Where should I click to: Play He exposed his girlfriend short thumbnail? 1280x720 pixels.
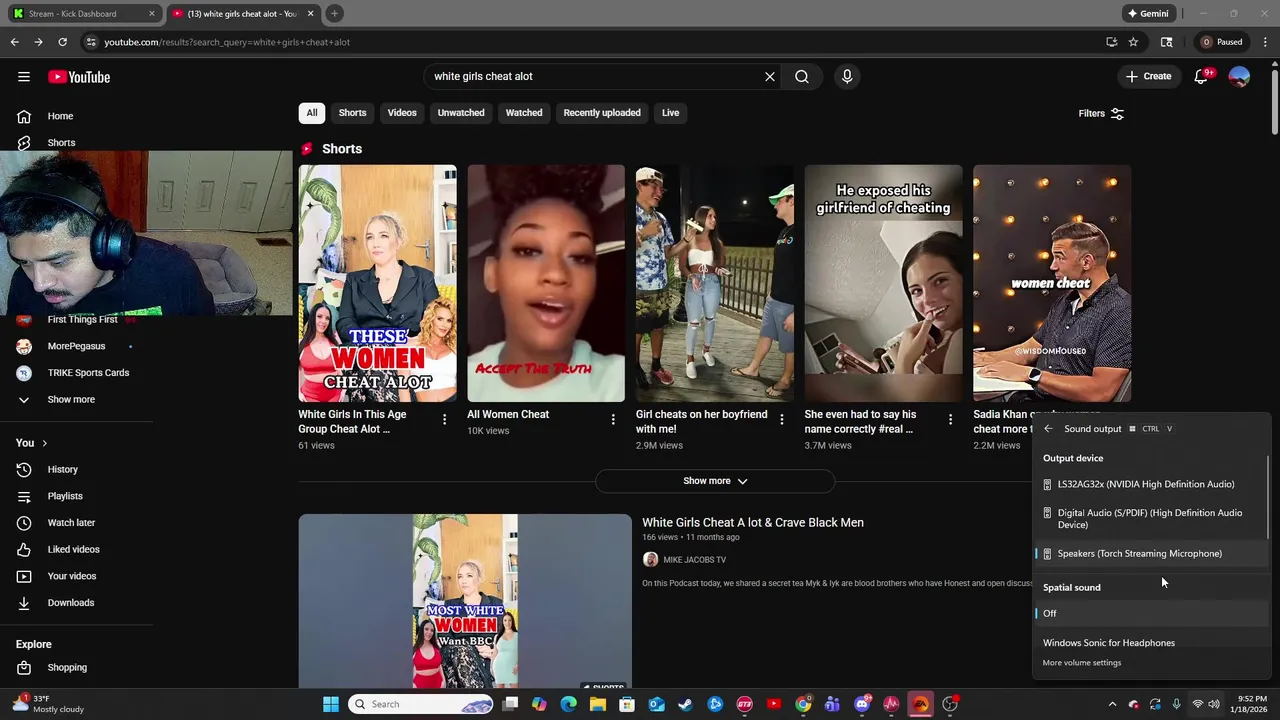tap(884, 284)
